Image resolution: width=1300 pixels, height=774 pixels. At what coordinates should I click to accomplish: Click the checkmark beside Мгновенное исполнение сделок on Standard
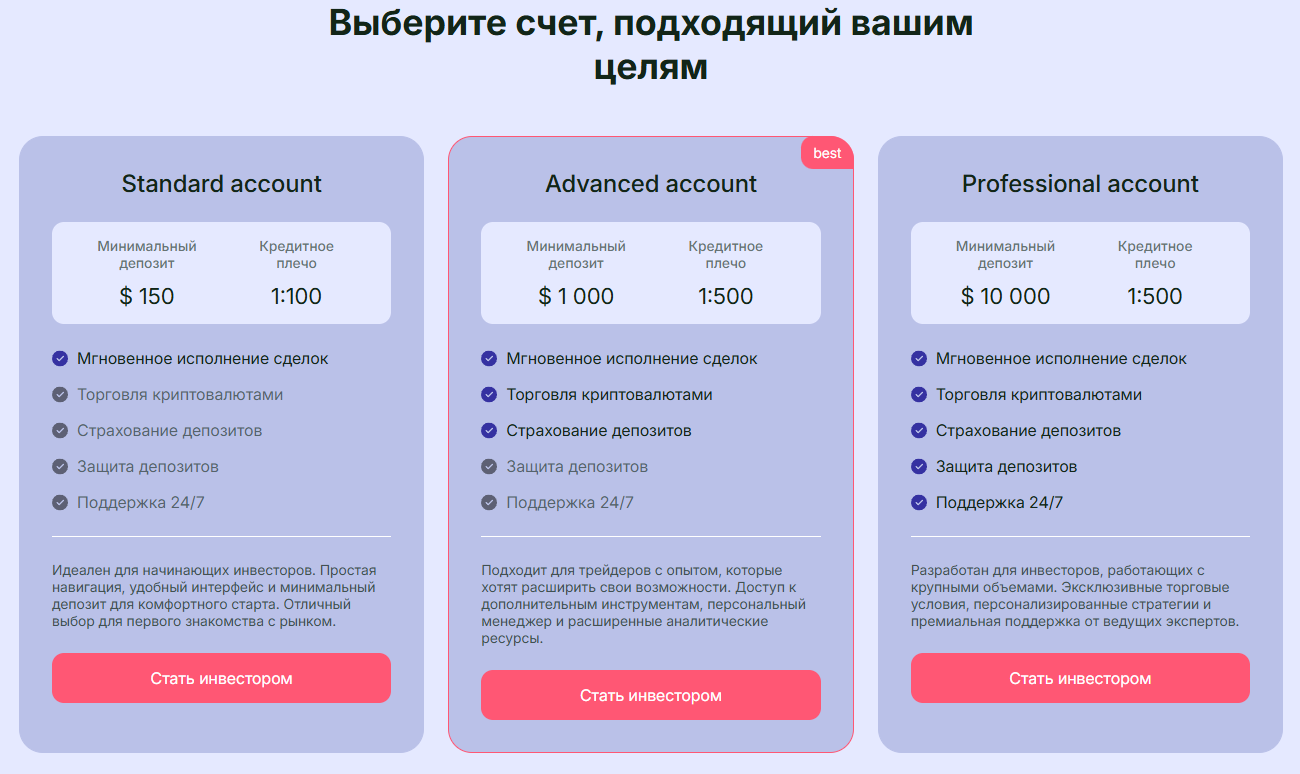point(60,358)
